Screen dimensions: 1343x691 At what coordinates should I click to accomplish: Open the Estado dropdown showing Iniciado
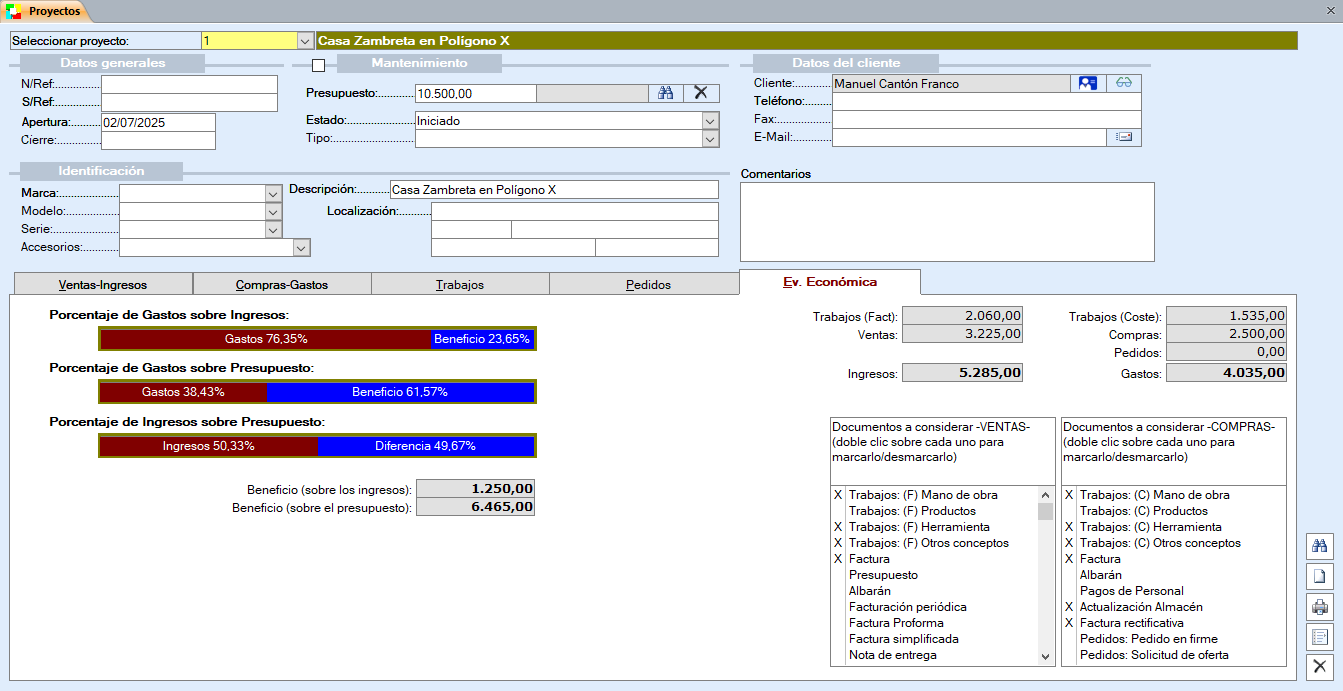(x=710, y=121)
